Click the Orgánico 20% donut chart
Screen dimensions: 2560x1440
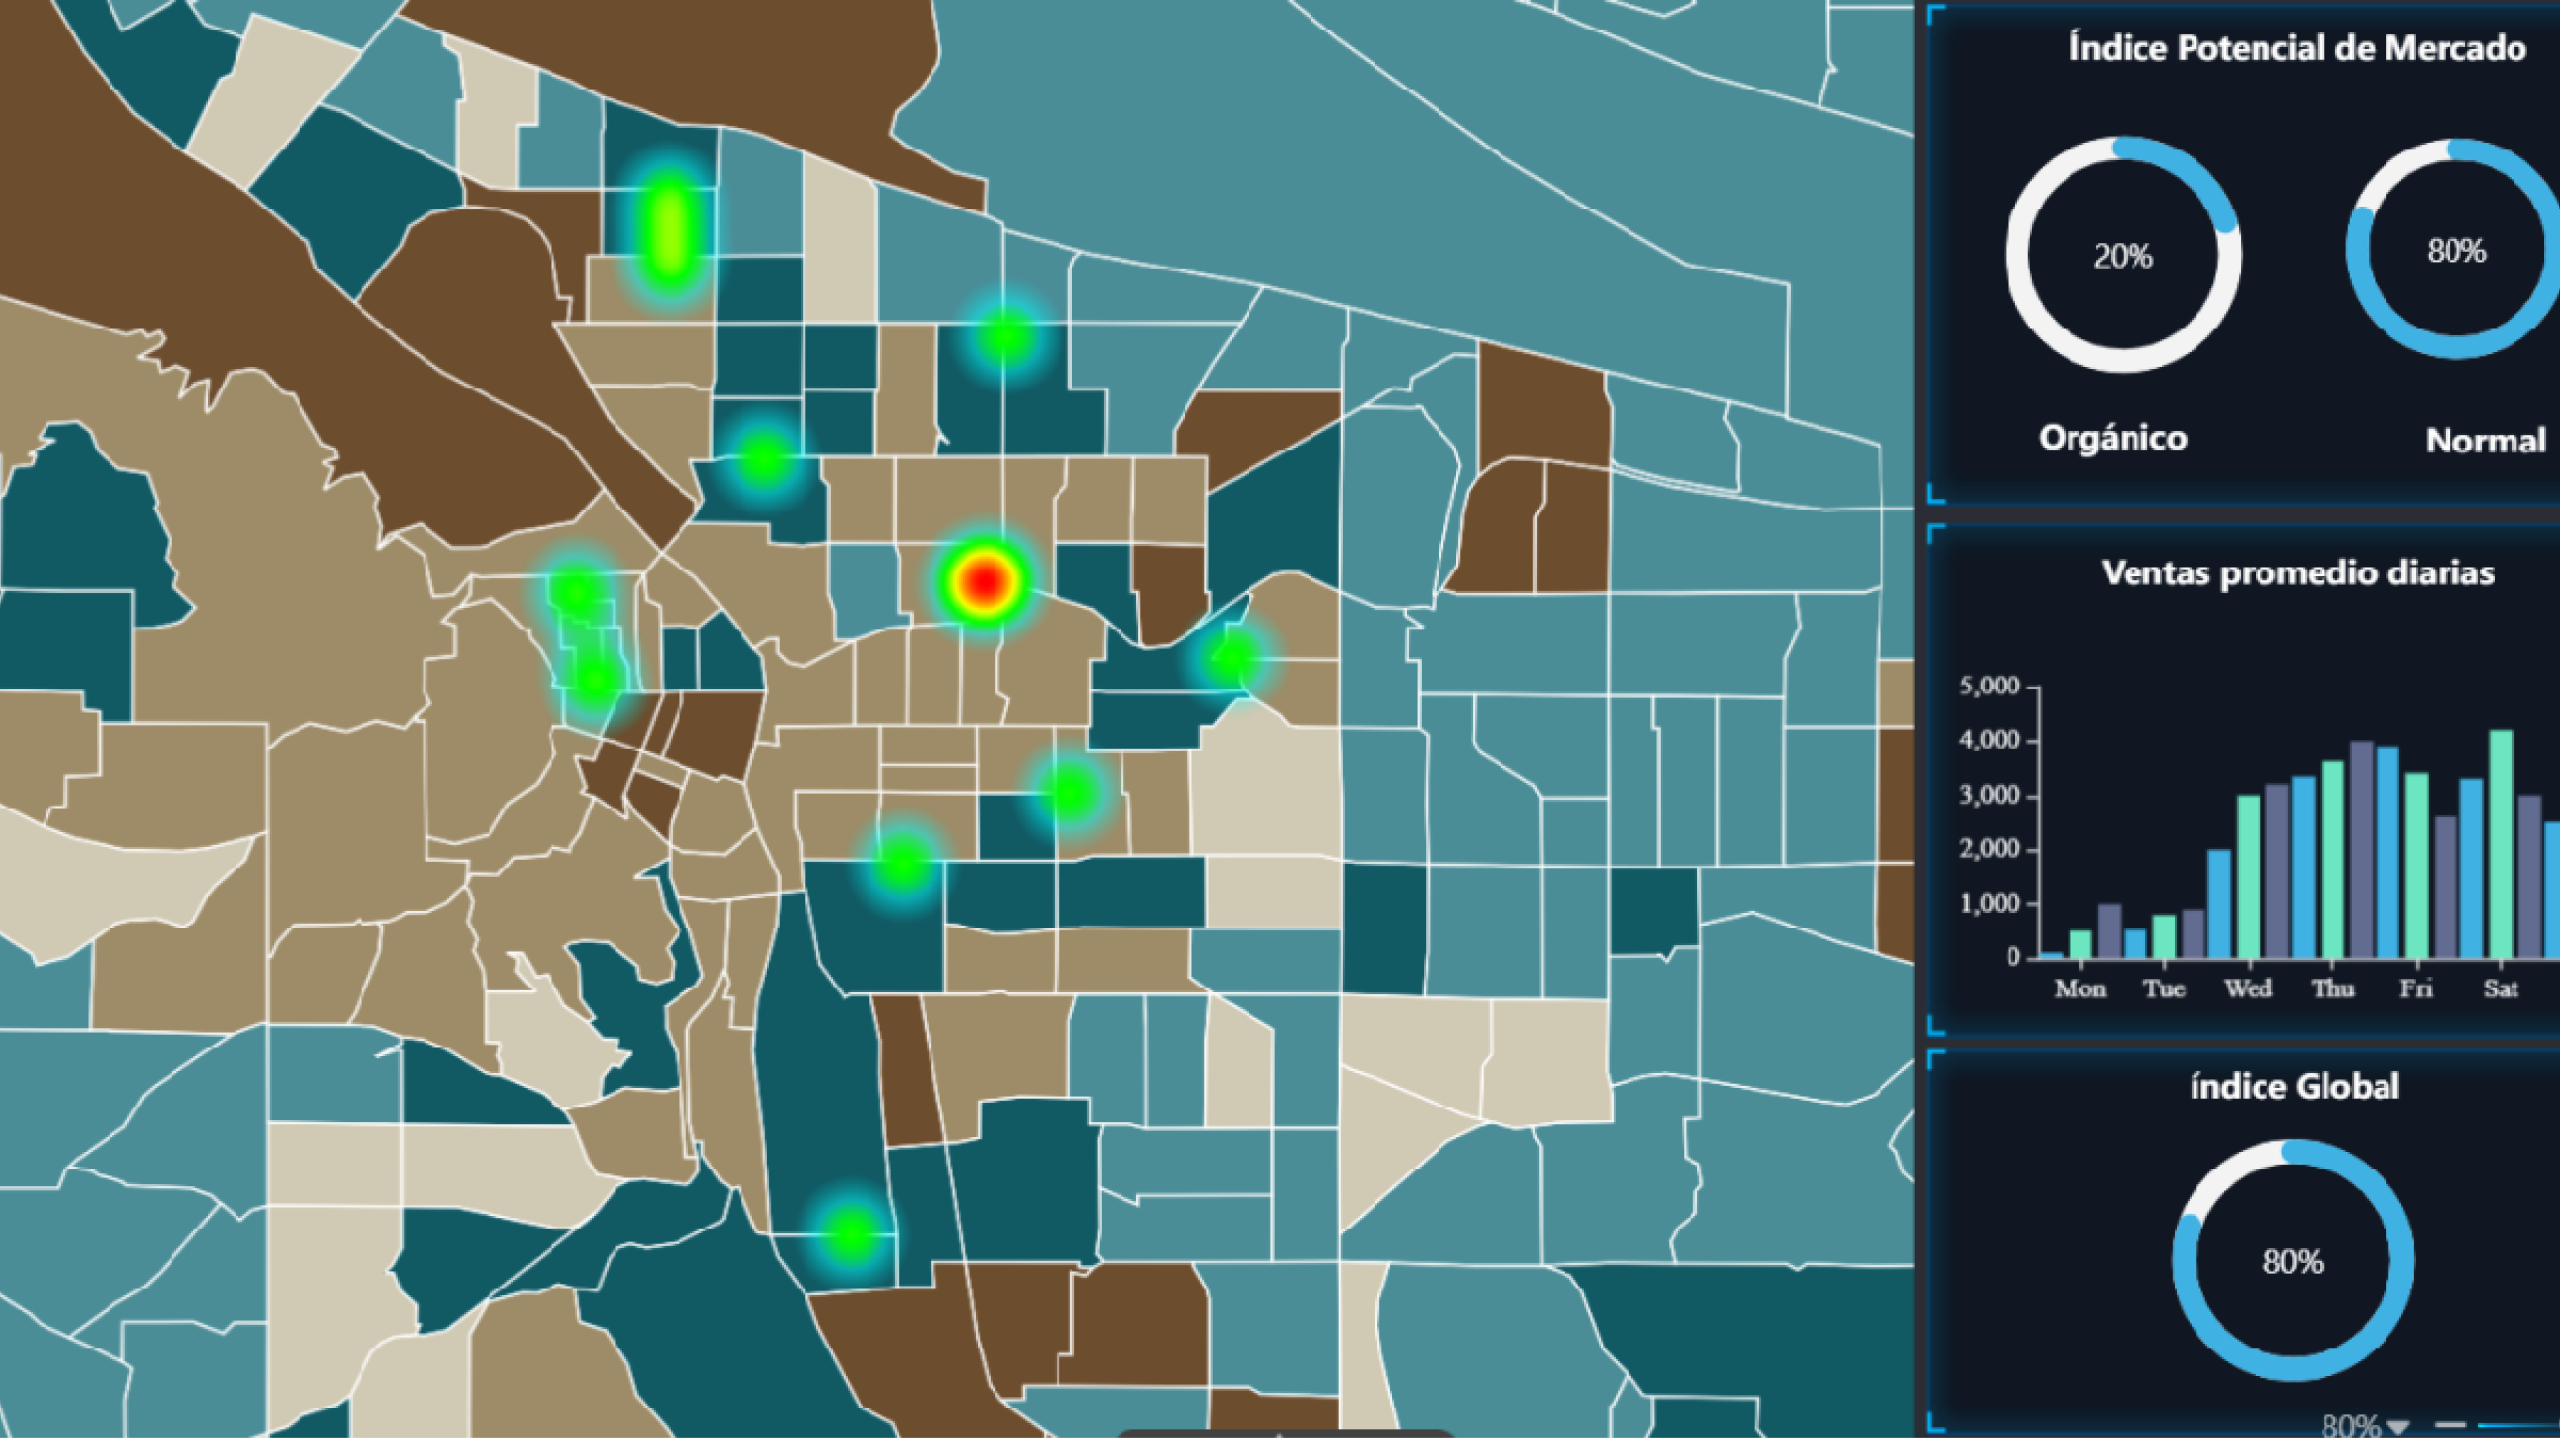(x=2123, y=256)
